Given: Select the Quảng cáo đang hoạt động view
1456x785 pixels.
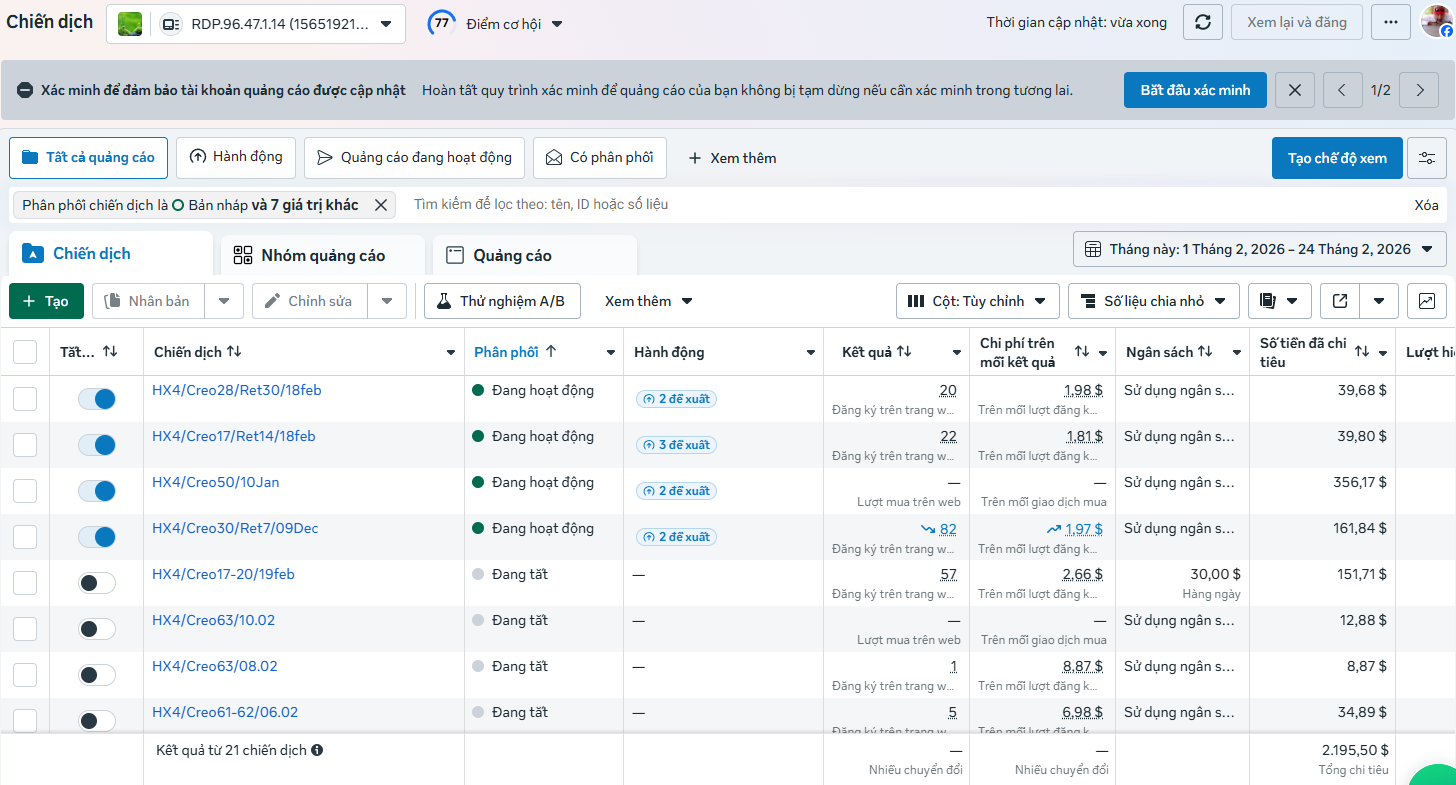Looking at the screenshot, I should pyautogui.click(x=414, y=158).
